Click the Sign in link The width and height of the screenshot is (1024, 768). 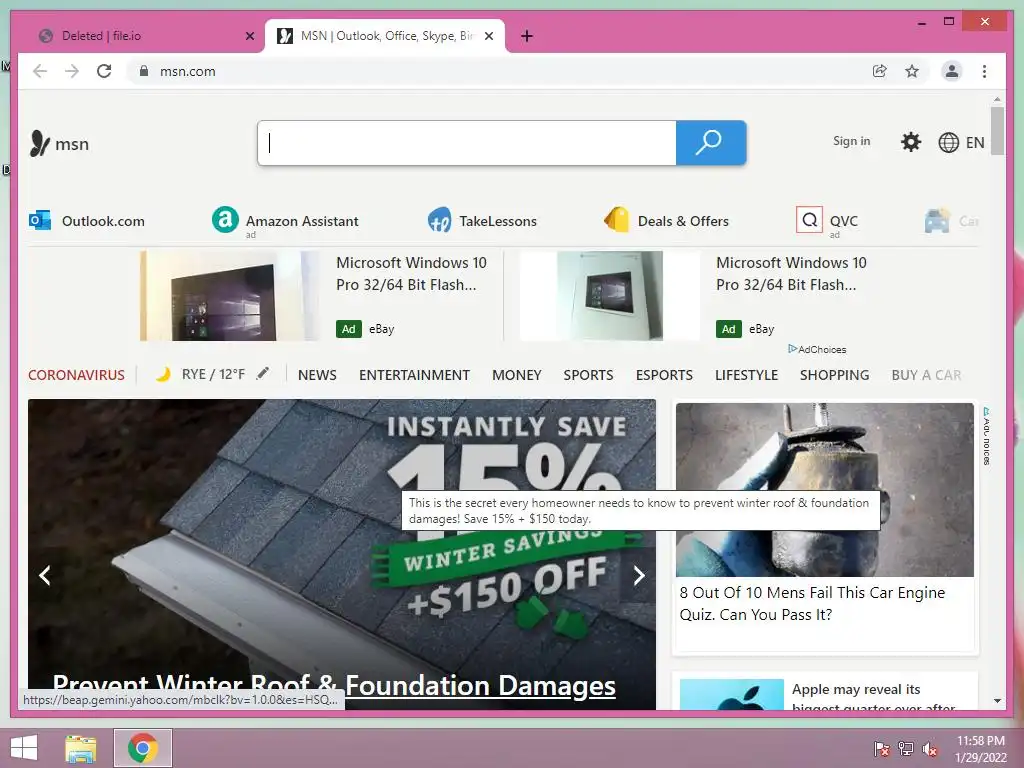[851, 141]
